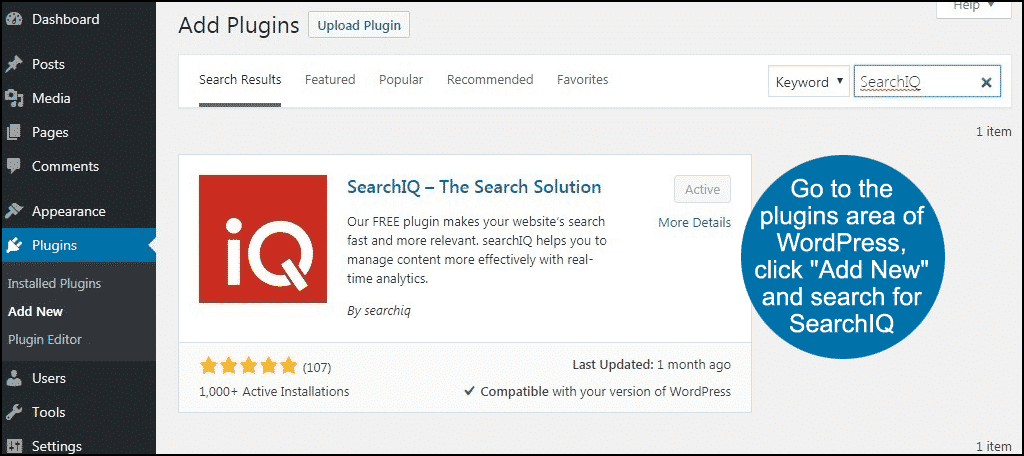Click the Media library icon
Viewport: 1024px width, 456px height.
[x=14, y=98]
